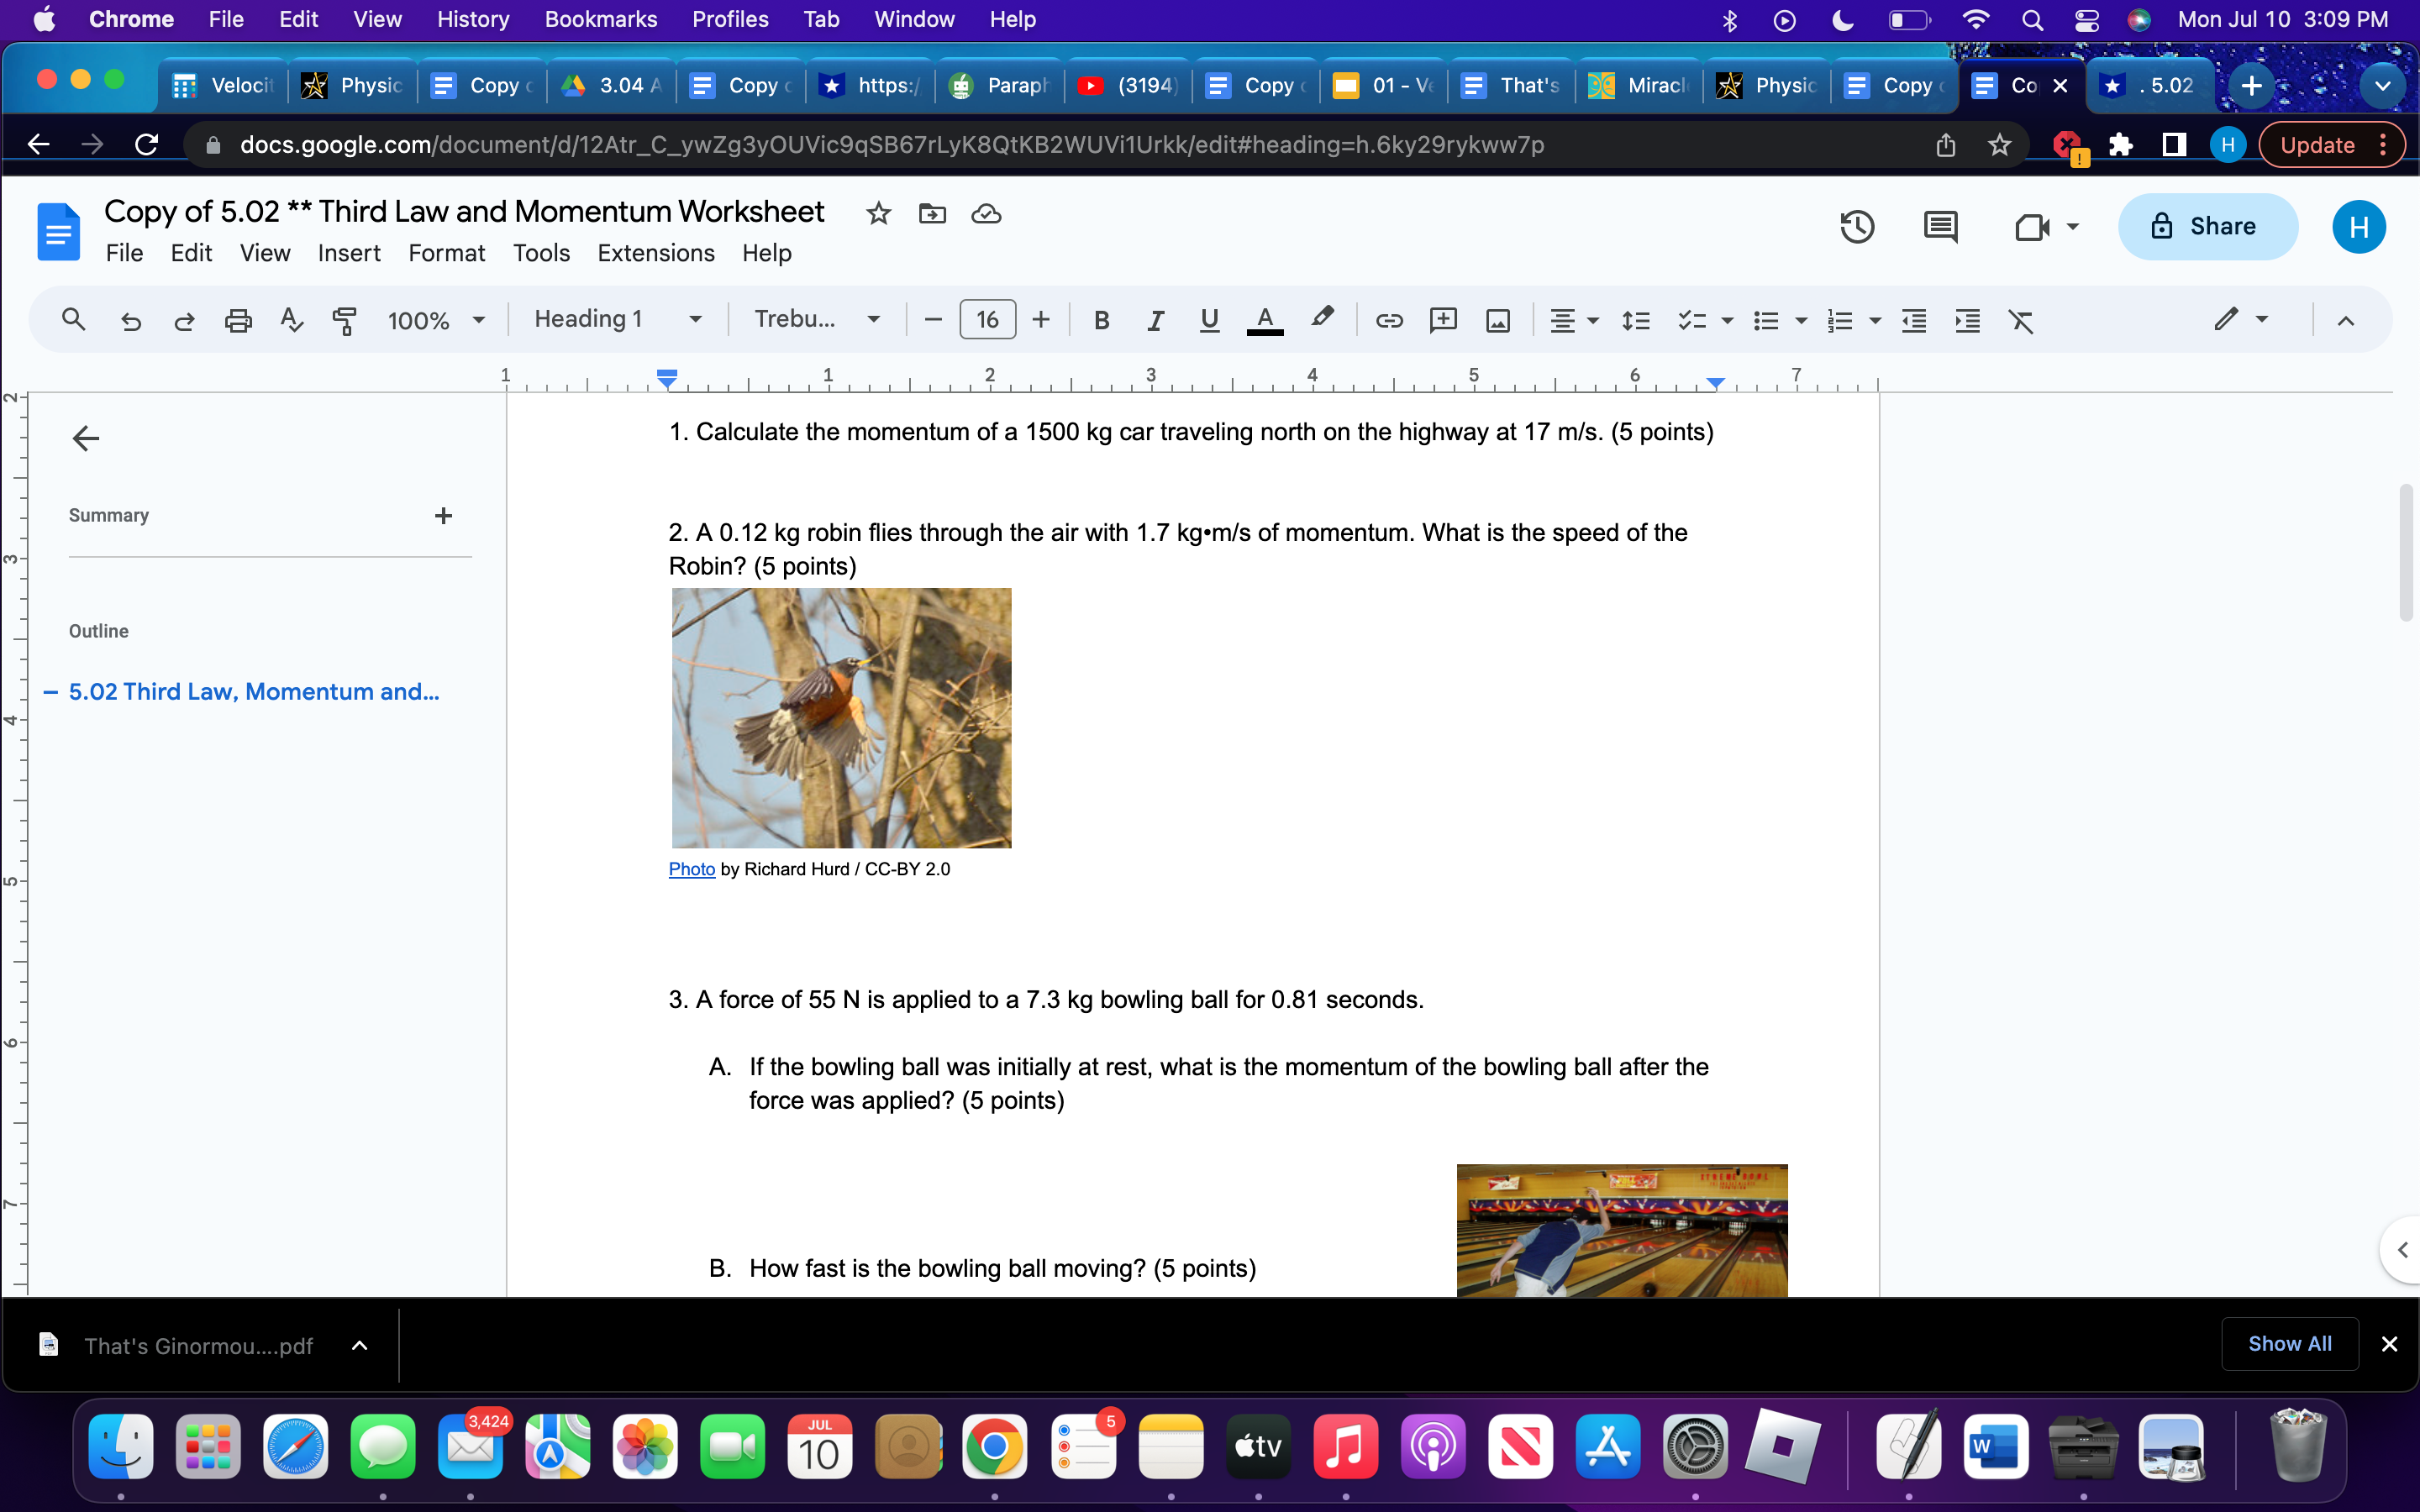Screen dimensions: 2420x1512
Task: Click the Share button
Action: (x=2207, y=226)
